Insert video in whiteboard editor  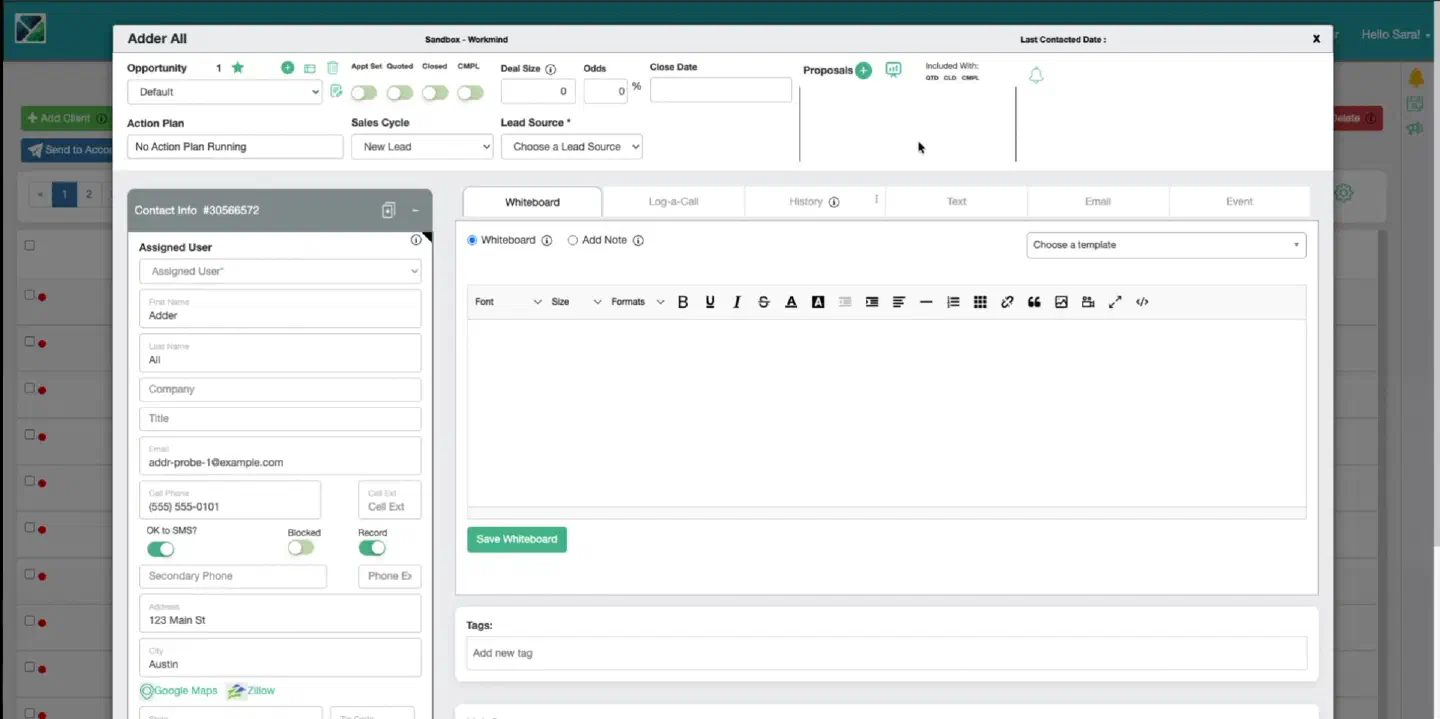(1088, 302)
